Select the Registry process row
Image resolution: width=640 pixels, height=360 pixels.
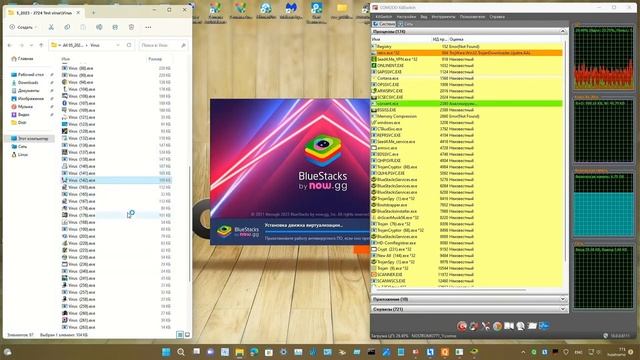pyautogui.click(x=467, y=47)
